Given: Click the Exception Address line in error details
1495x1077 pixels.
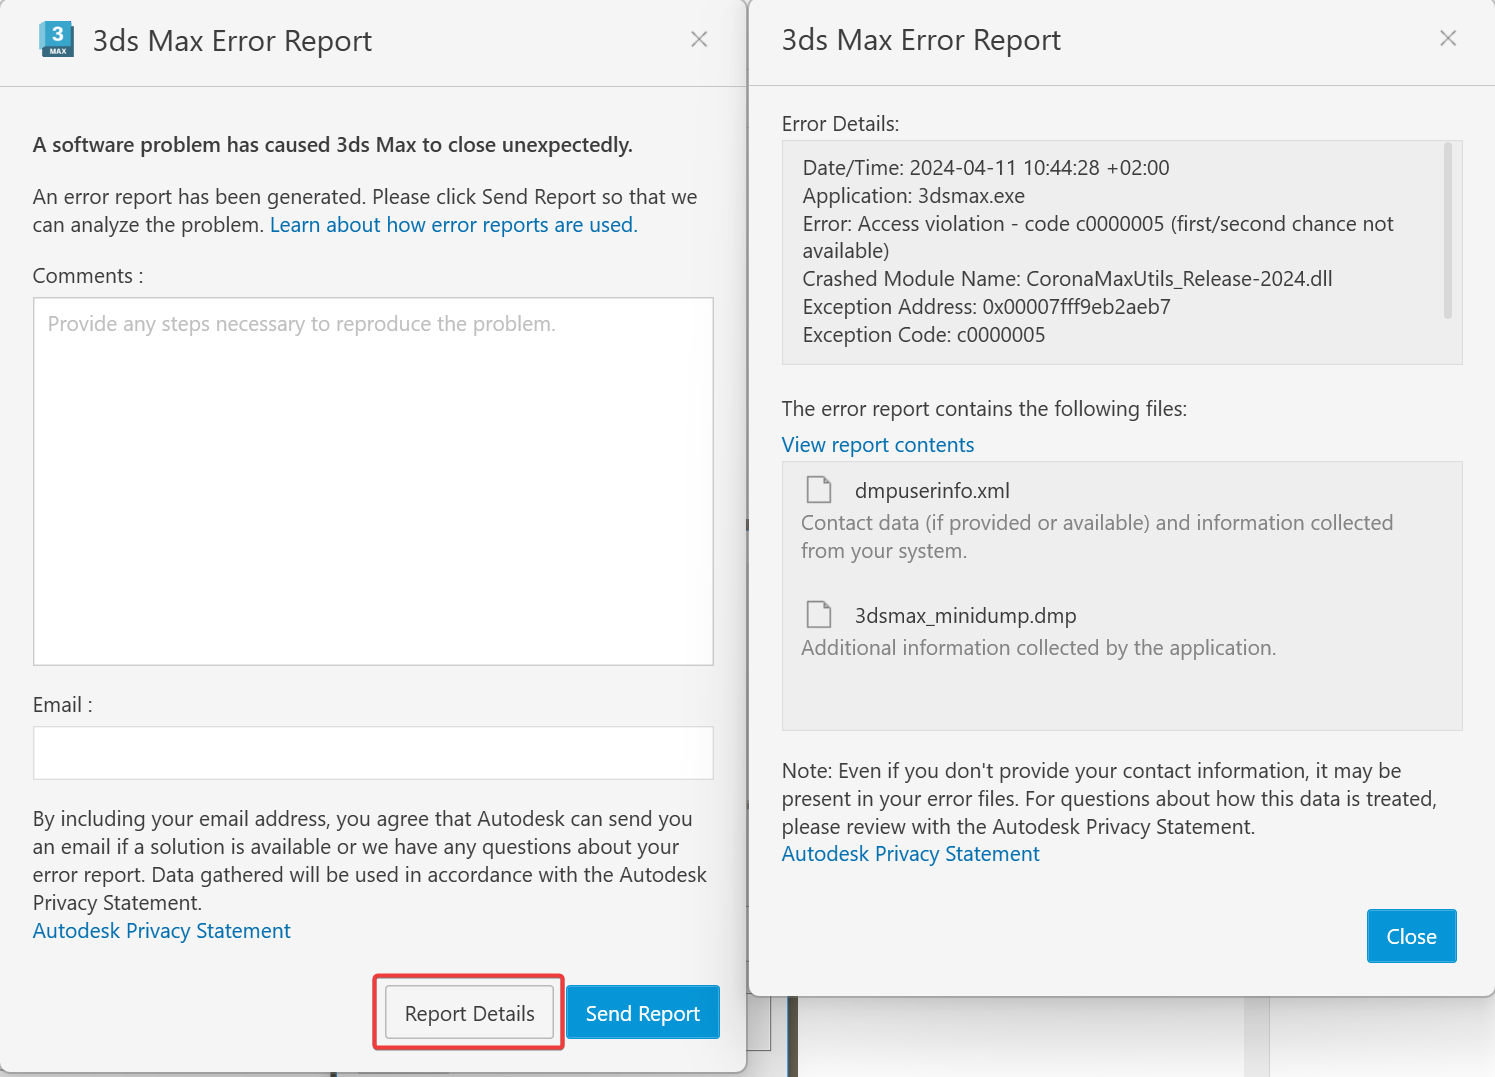Looking at the screenshot, I should 986,307.
